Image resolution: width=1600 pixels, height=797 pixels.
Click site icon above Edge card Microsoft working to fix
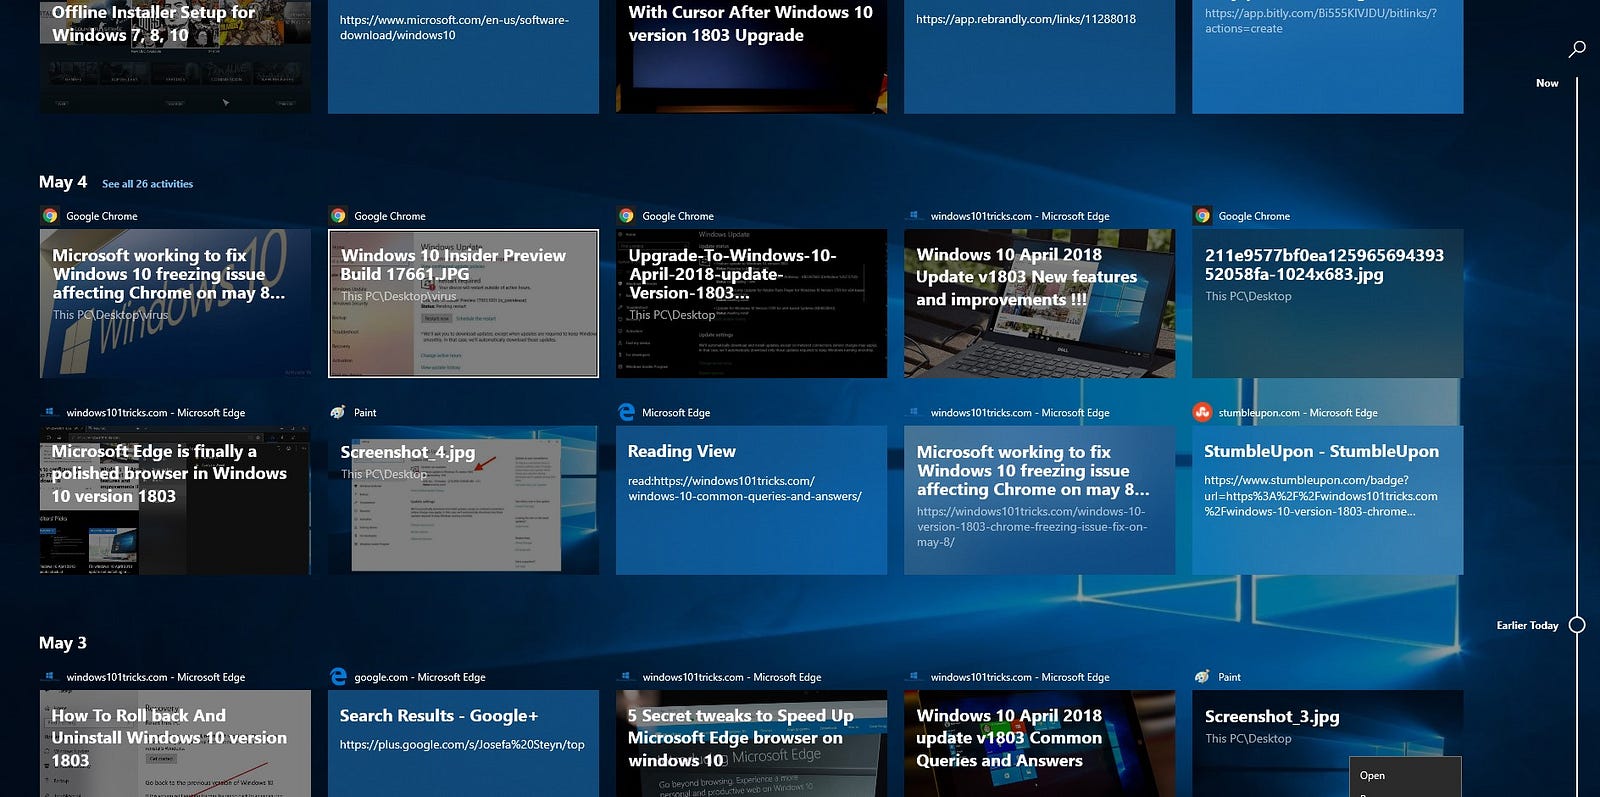[x=914, y=412]
